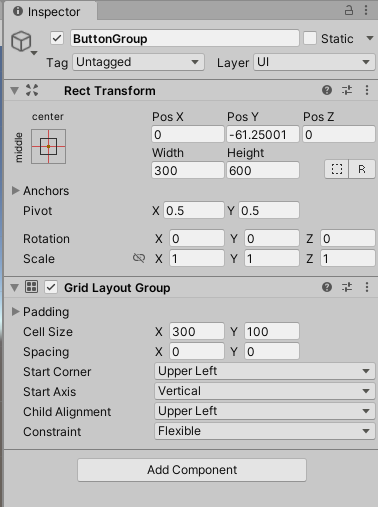The image size is (378, 507).
Task: Click the GameObject cube icon selector
Action: click(23, 42)
